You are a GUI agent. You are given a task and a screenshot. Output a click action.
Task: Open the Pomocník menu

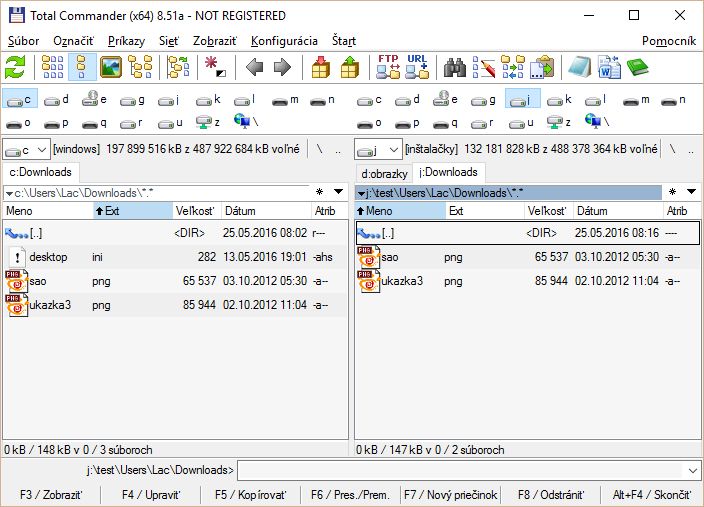click(x=669, y=41)
